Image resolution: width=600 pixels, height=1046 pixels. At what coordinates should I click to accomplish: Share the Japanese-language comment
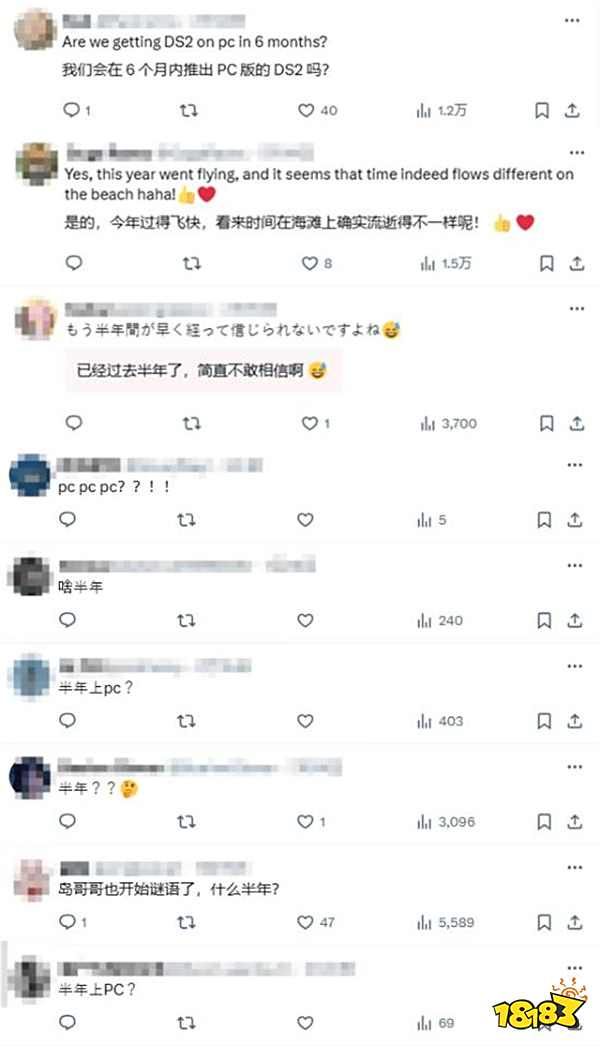(x=577, y=423)
